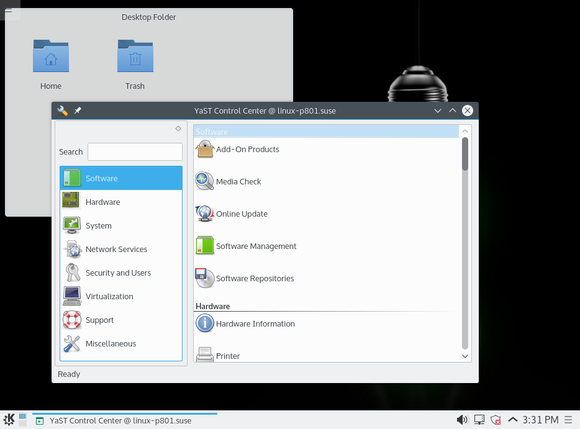Click the pager icon in the panel

click(23, 420)
